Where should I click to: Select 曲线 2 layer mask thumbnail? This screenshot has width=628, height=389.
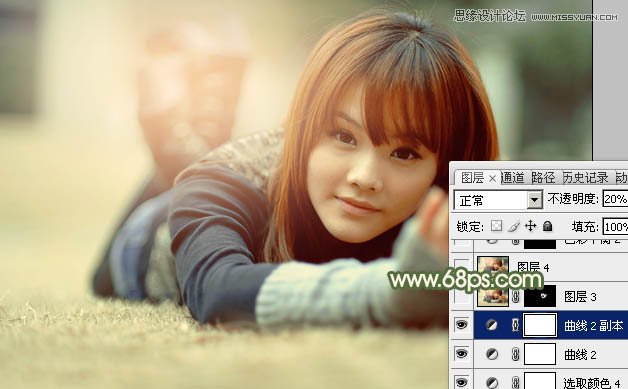[540, 354]
